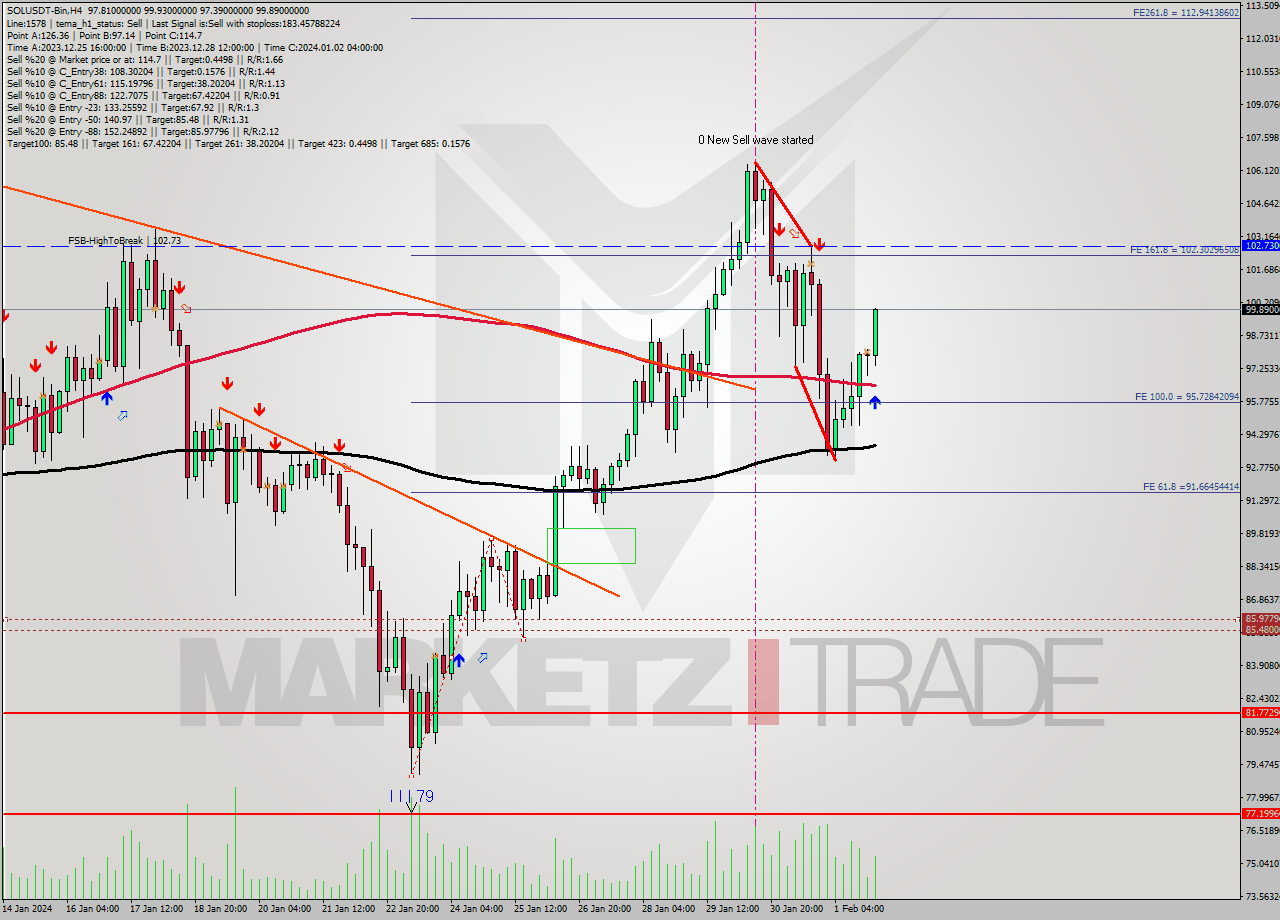This screenshot has height=920, width=1280.
Task: Click the '28 Jan 04:00' time label
Action: 670,909
